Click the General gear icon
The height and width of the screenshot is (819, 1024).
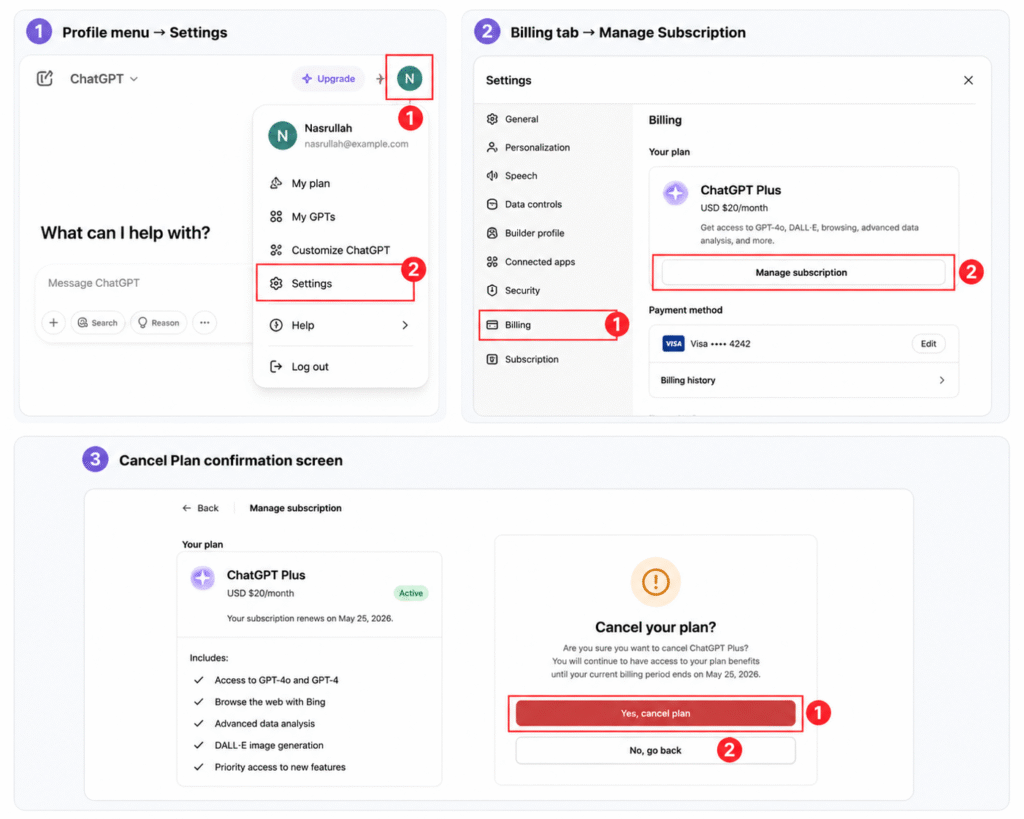pyautogui.click(x=492, y=120)
